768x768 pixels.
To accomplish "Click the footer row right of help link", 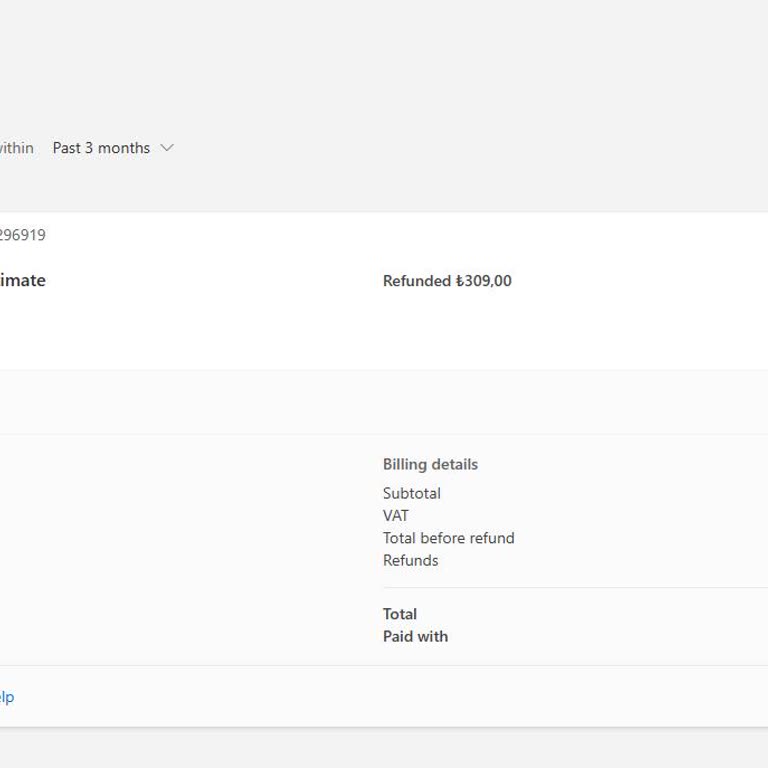I will point(400,697).
